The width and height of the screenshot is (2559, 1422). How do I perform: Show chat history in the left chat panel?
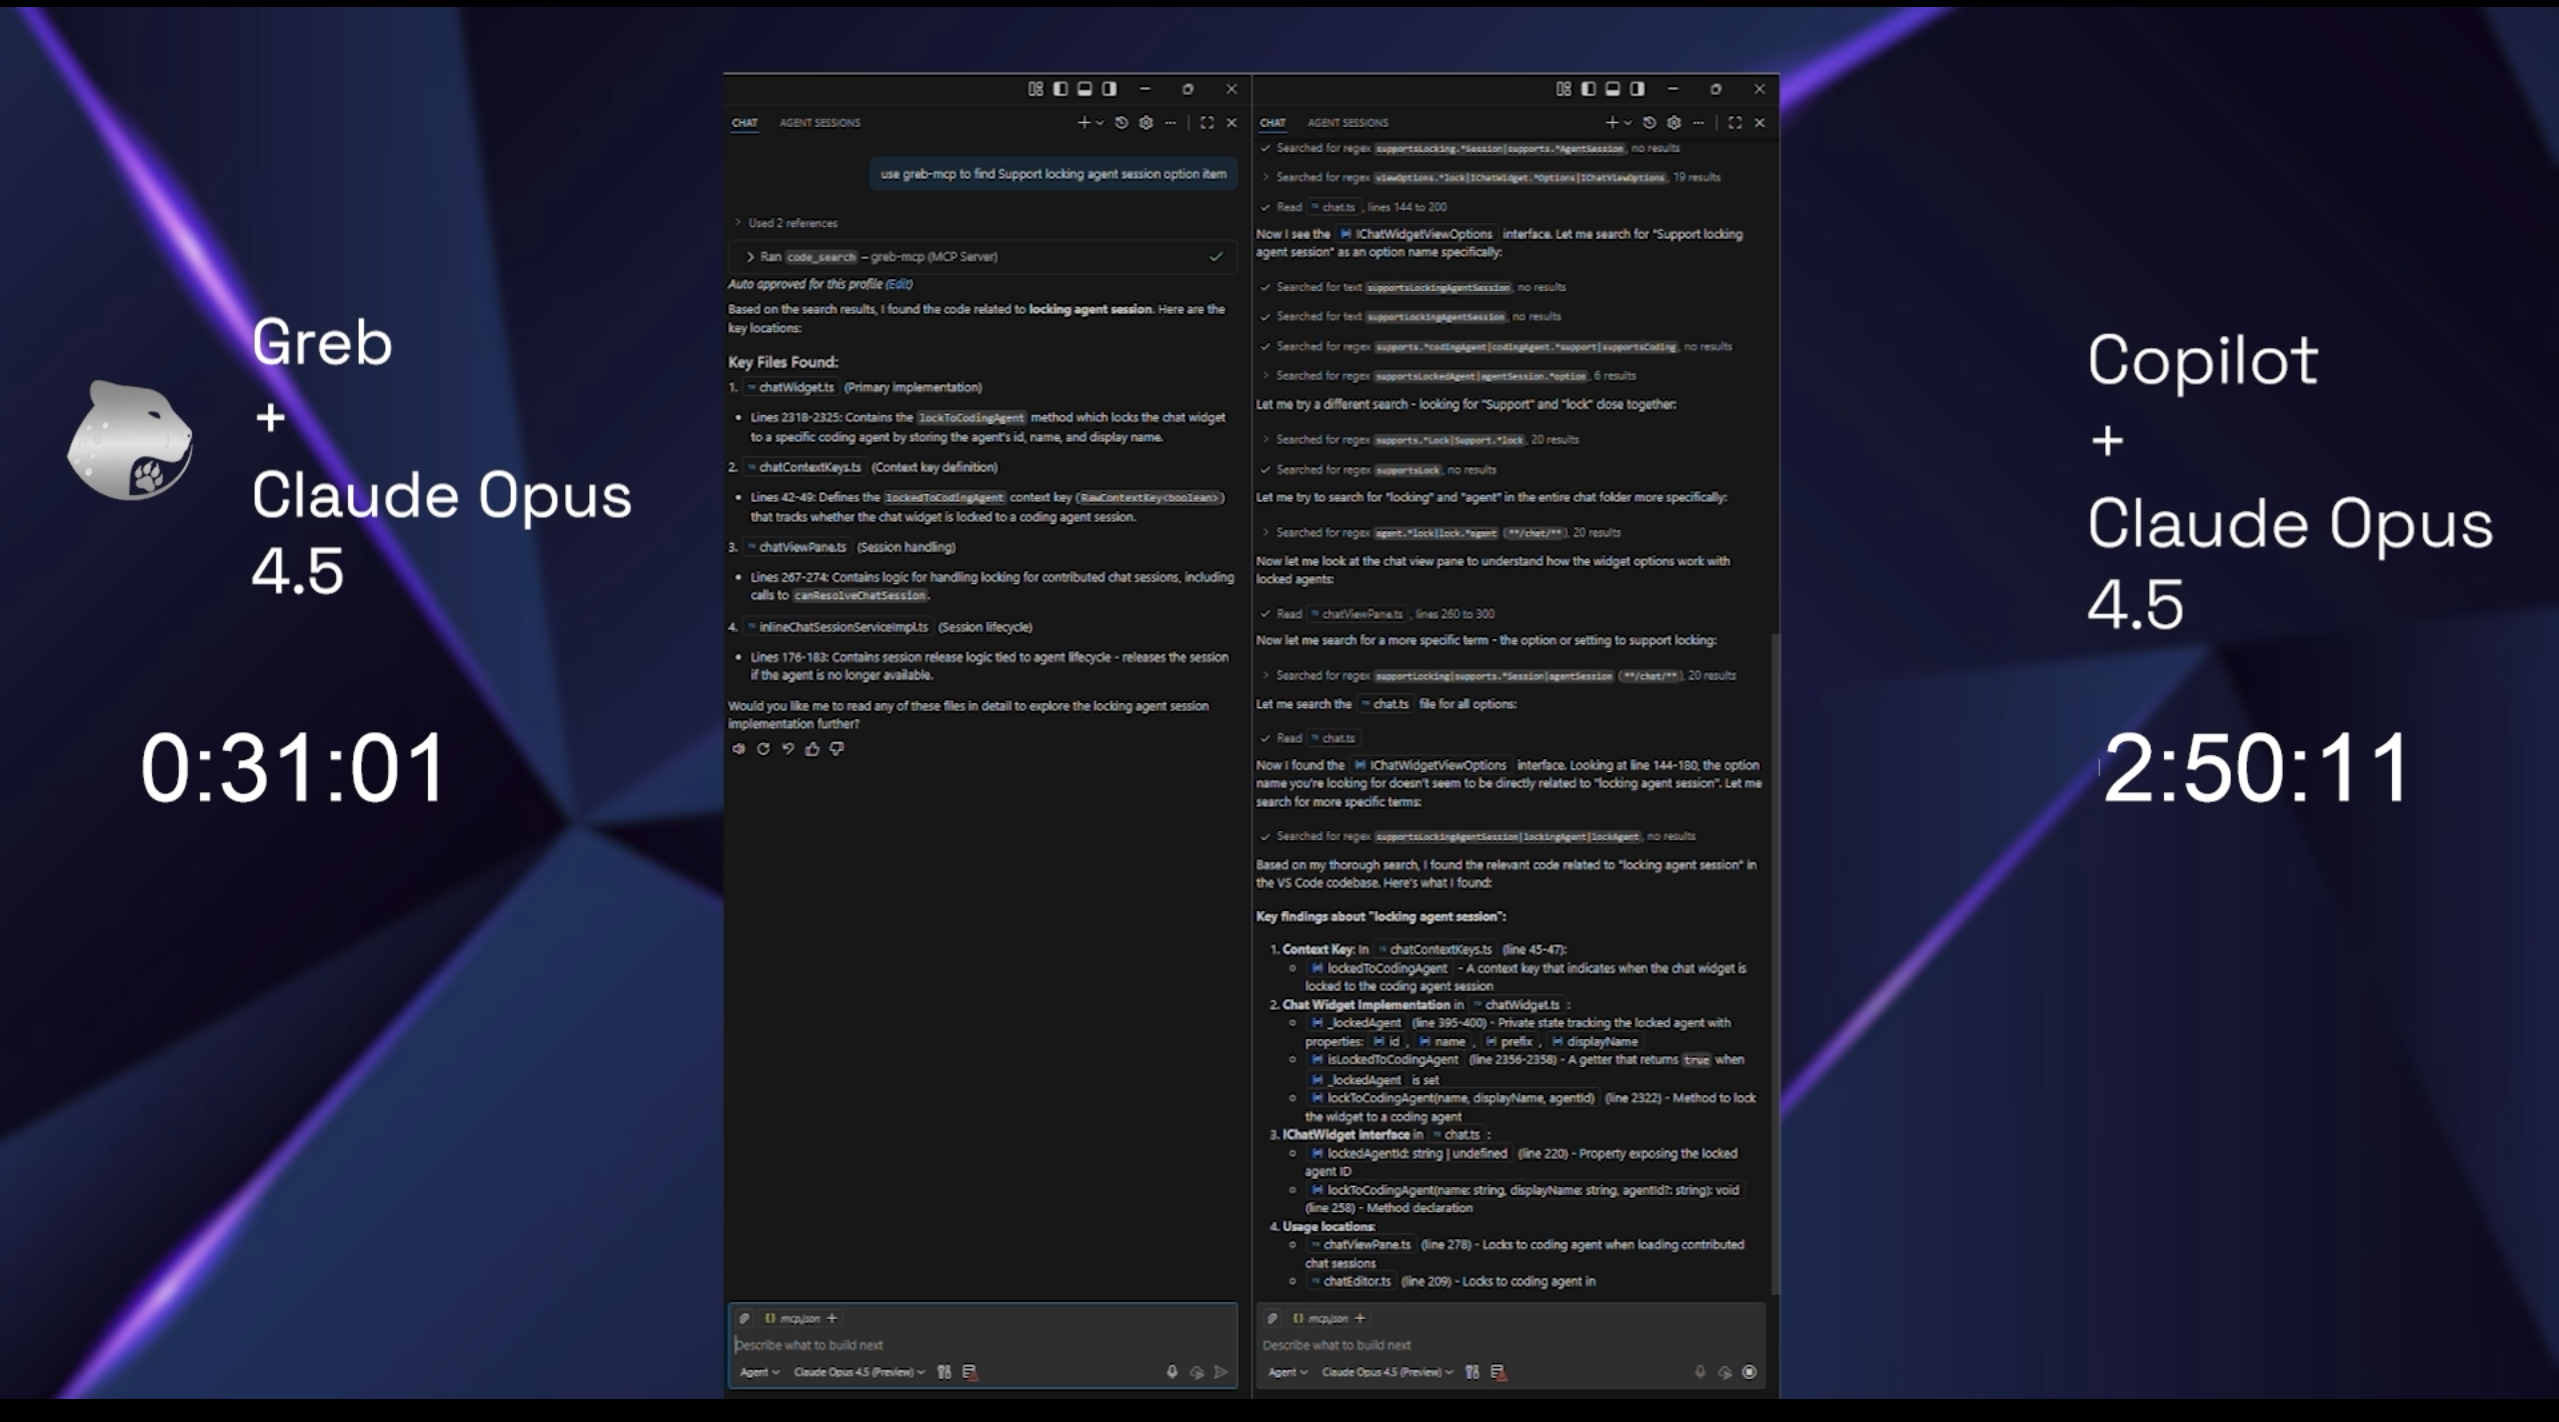click(x=1121, y=122)
